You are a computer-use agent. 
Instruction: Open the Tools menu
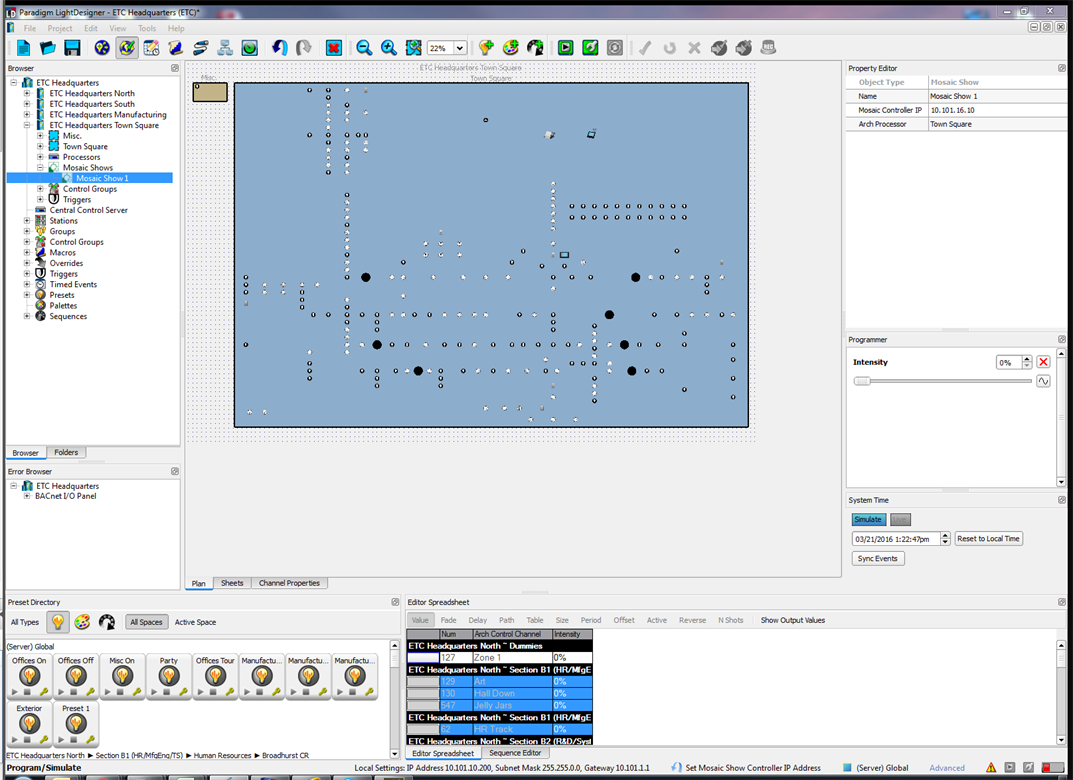pyautogui.click(x=147, y=28)
